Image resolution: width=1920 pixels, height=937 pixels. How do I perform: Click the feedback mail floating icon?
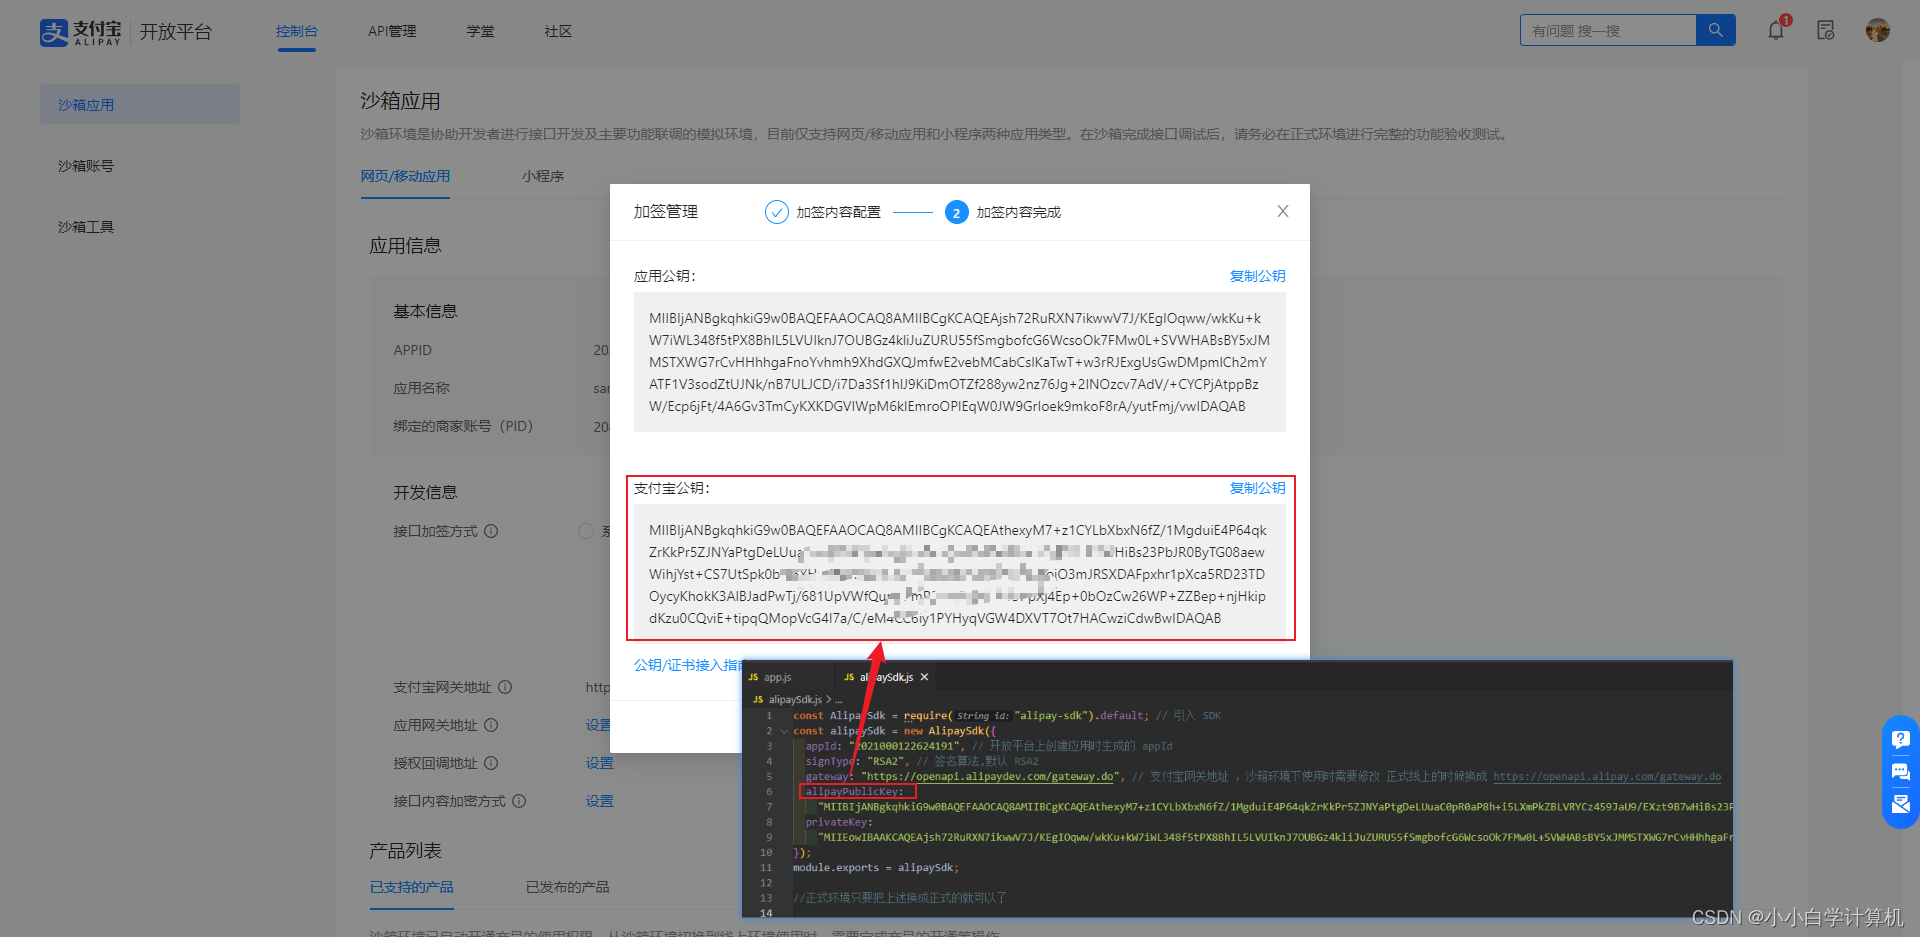1901,804
